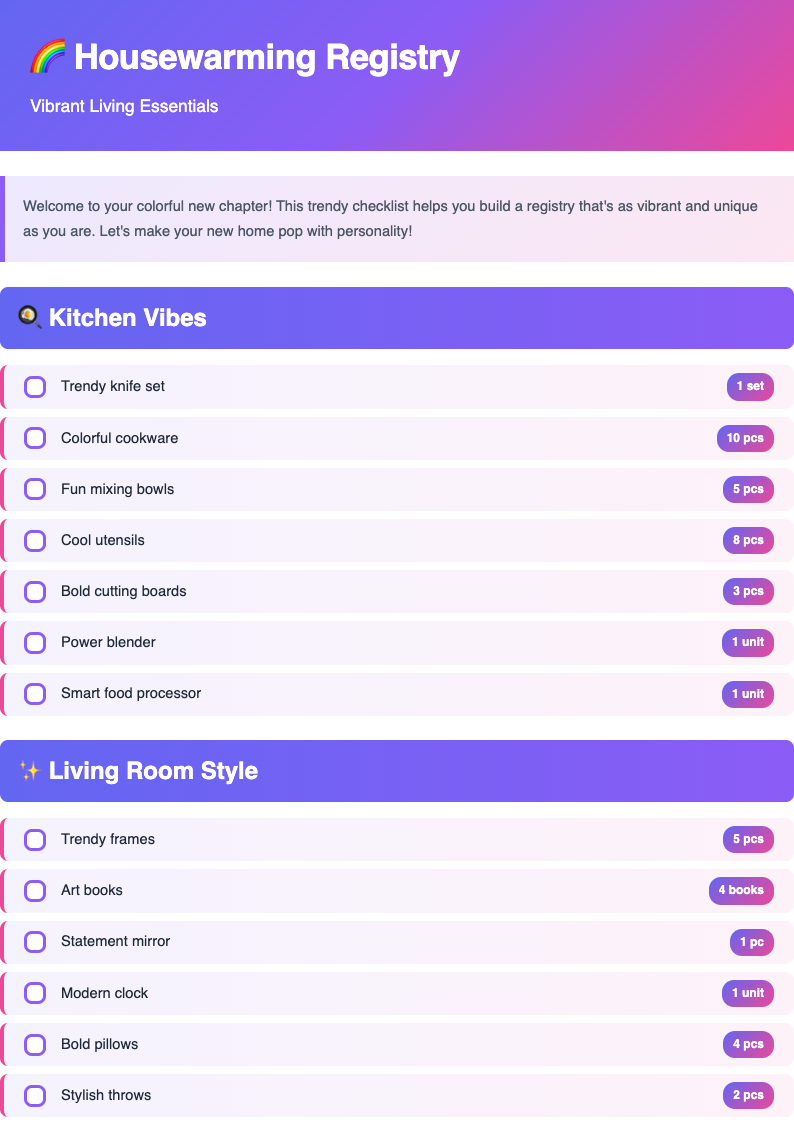Mark Bold pillows as acquired
794x1123 pixels.
pyautogui.click(x=35, y=1044)
